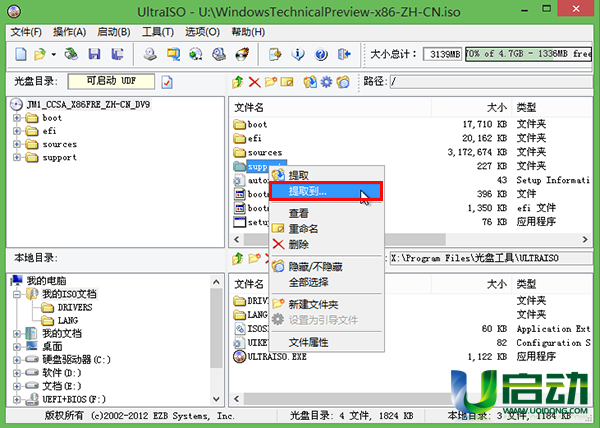Click the disc 路径 path field
The image size is (600, 428).
(491, 81)
